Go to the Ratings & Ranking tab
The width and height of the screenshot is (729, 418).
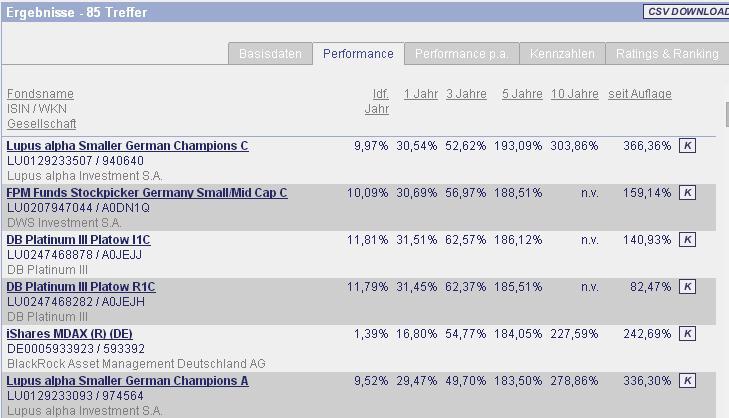pyautogui.click(x=667, y=54)
